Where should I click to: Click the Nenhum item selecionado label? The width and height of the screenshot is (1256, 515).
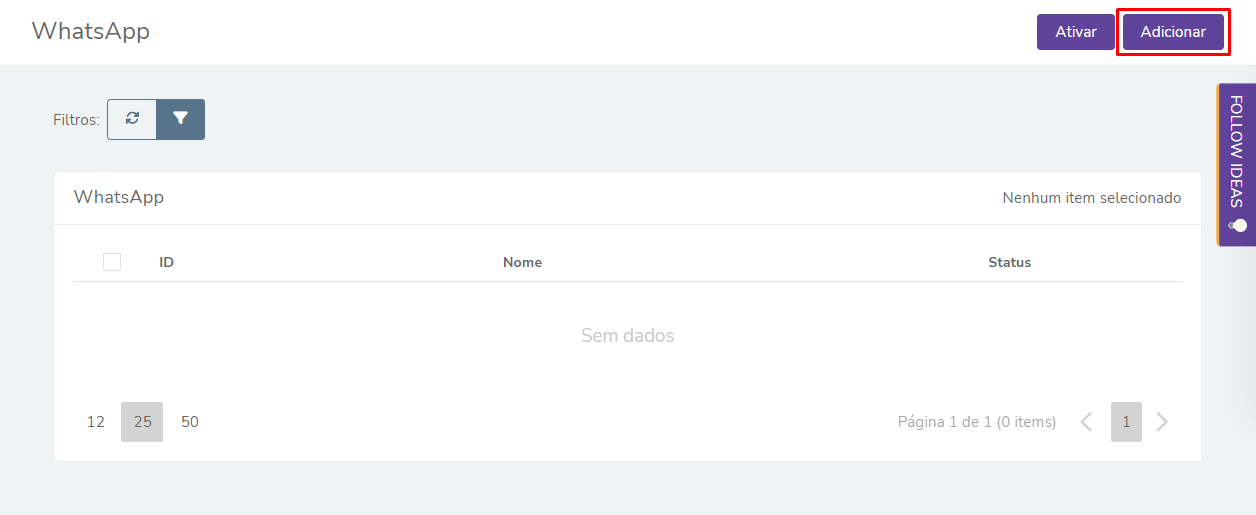click(x=1092, y=198)
